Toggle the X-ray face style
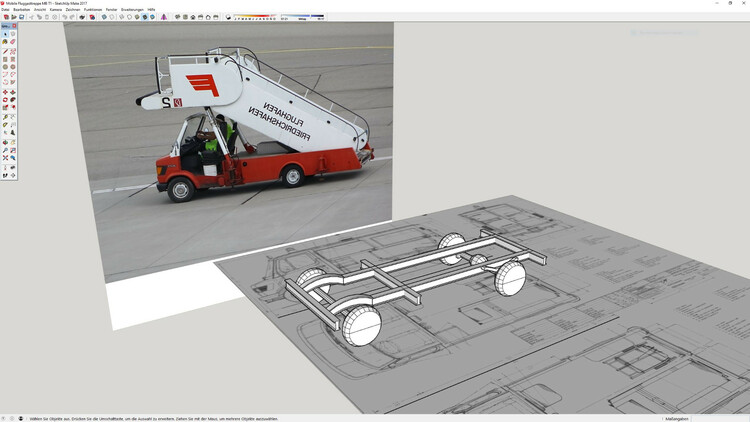Screen dimensions: 750x422 tap(105, 17)
